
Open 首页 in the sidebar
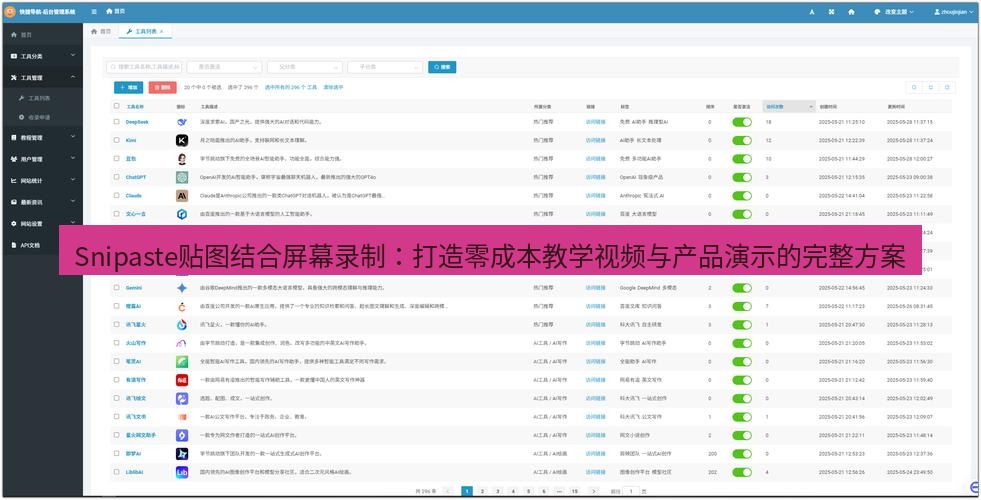pos(42,35)
